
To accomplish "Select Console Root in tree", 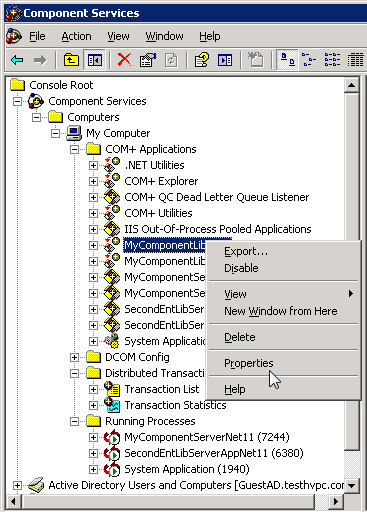I will pos(61,85).
